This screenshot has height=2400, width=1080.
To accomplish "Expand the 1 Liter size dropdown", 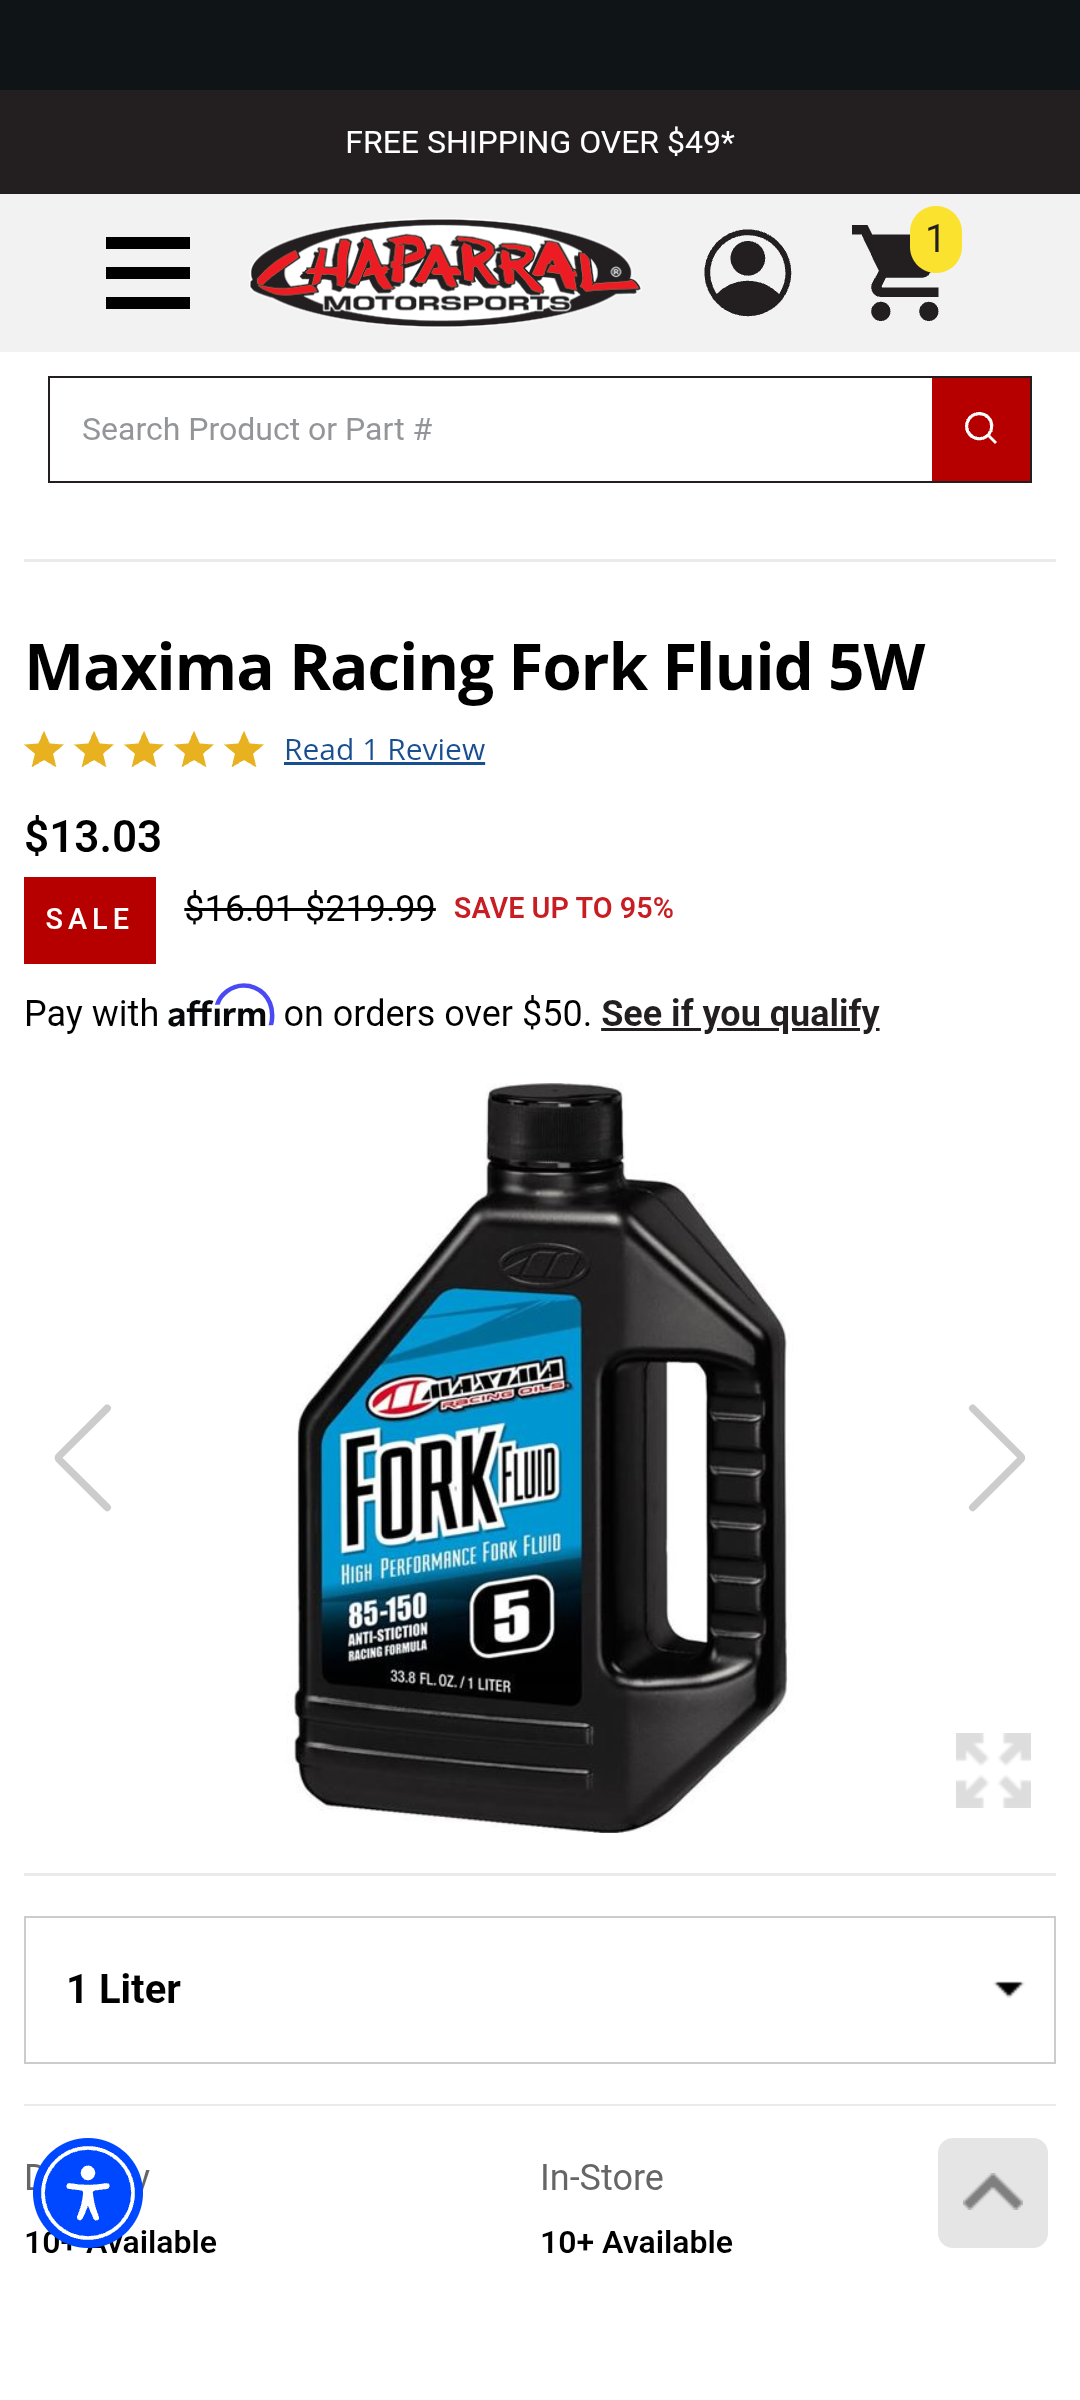I will [x=540, y=1990].
